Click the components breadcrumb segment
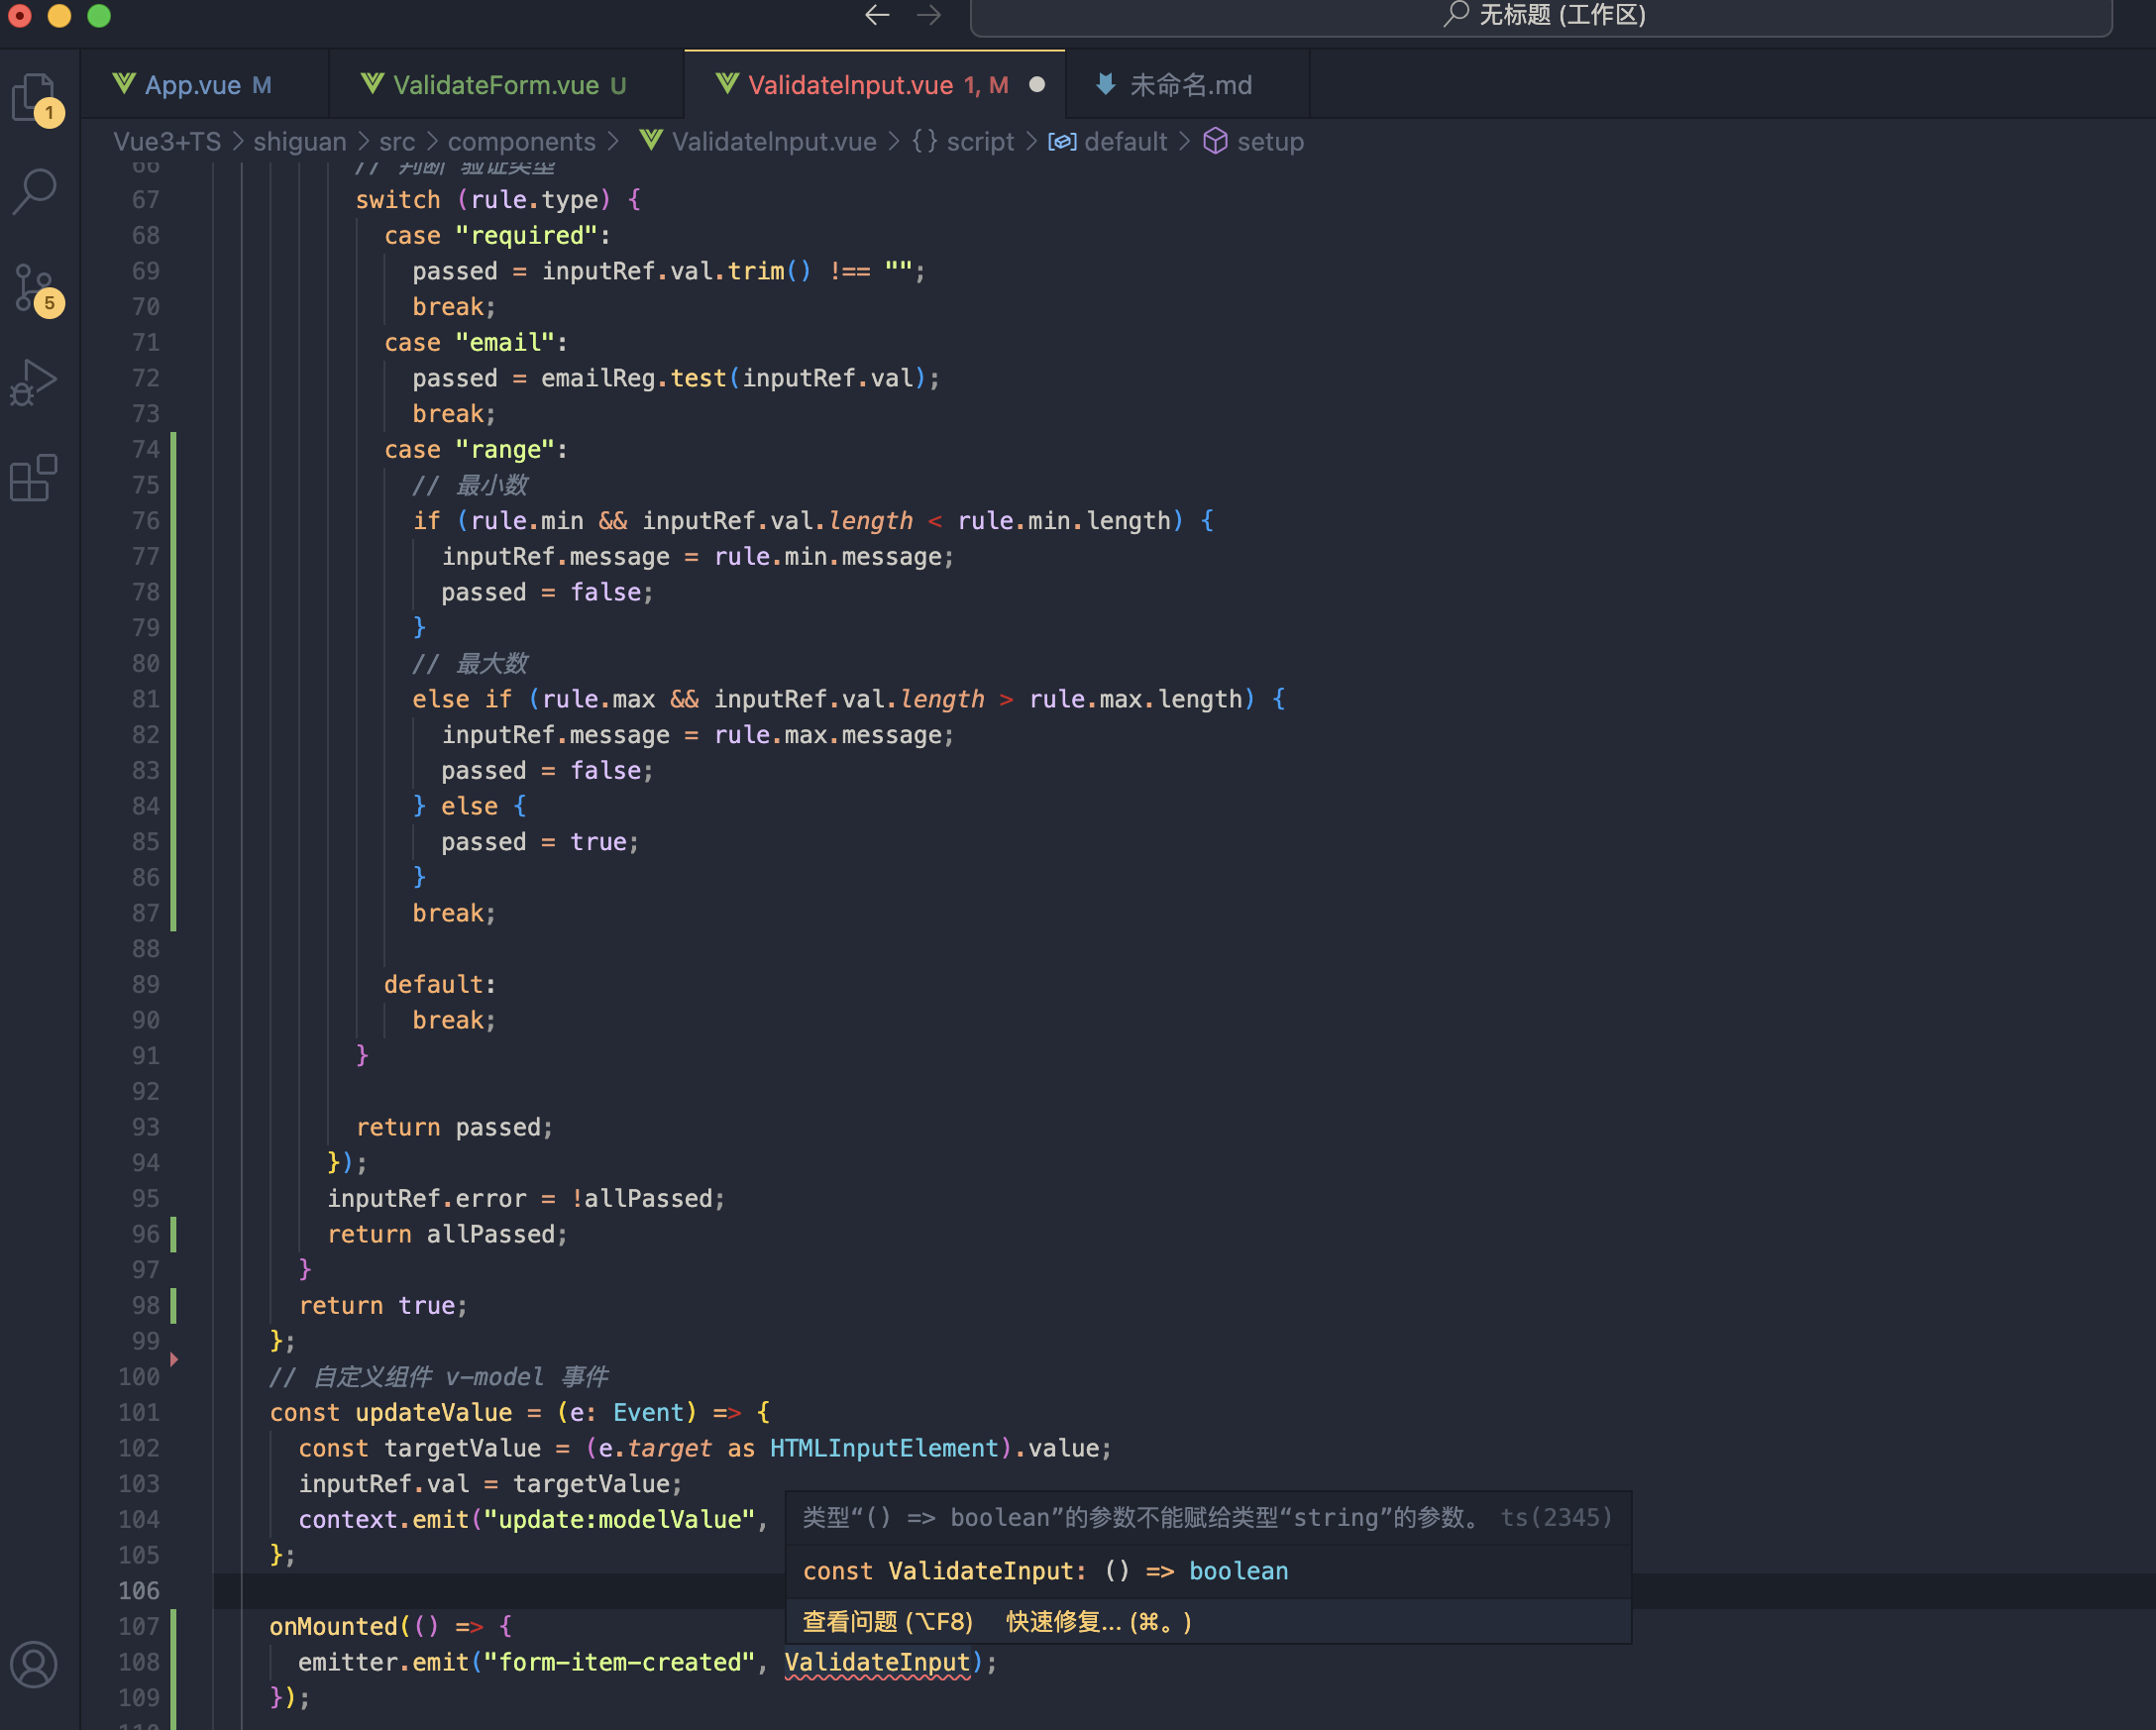This screenshot has height=1730, width=2156. tap(521, 142)
